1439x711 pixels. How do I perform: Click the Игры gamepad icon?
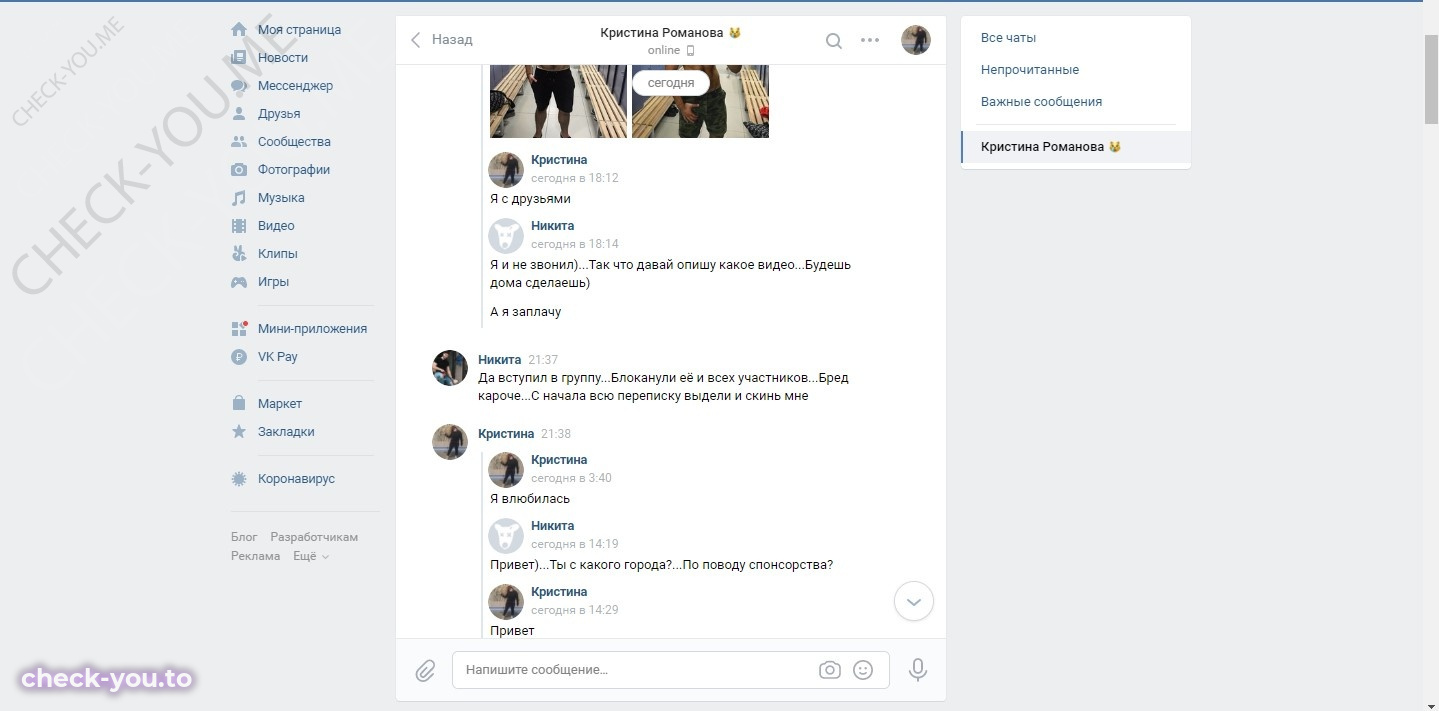[239, 282]
